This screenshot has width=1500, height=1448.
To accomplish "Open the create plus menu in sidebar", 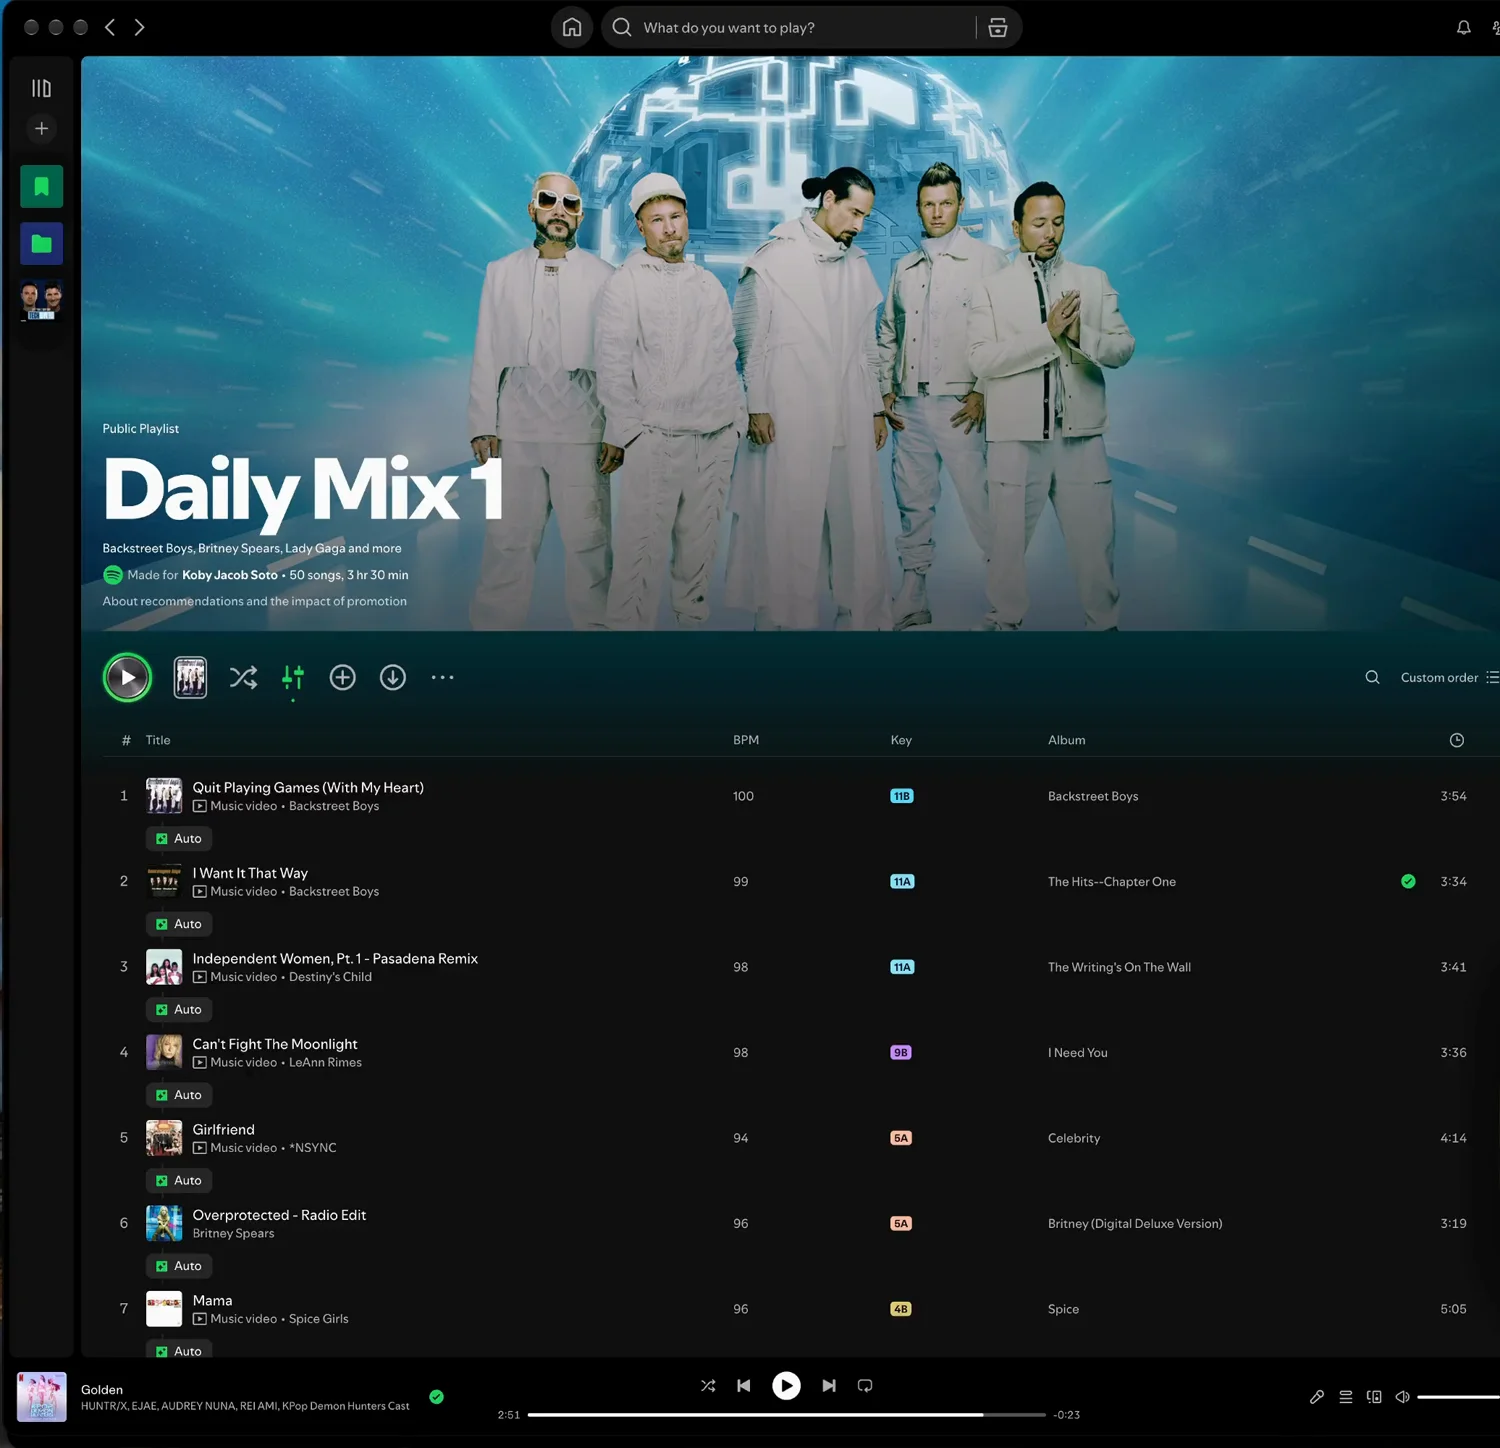I will [x=41, y=128].
